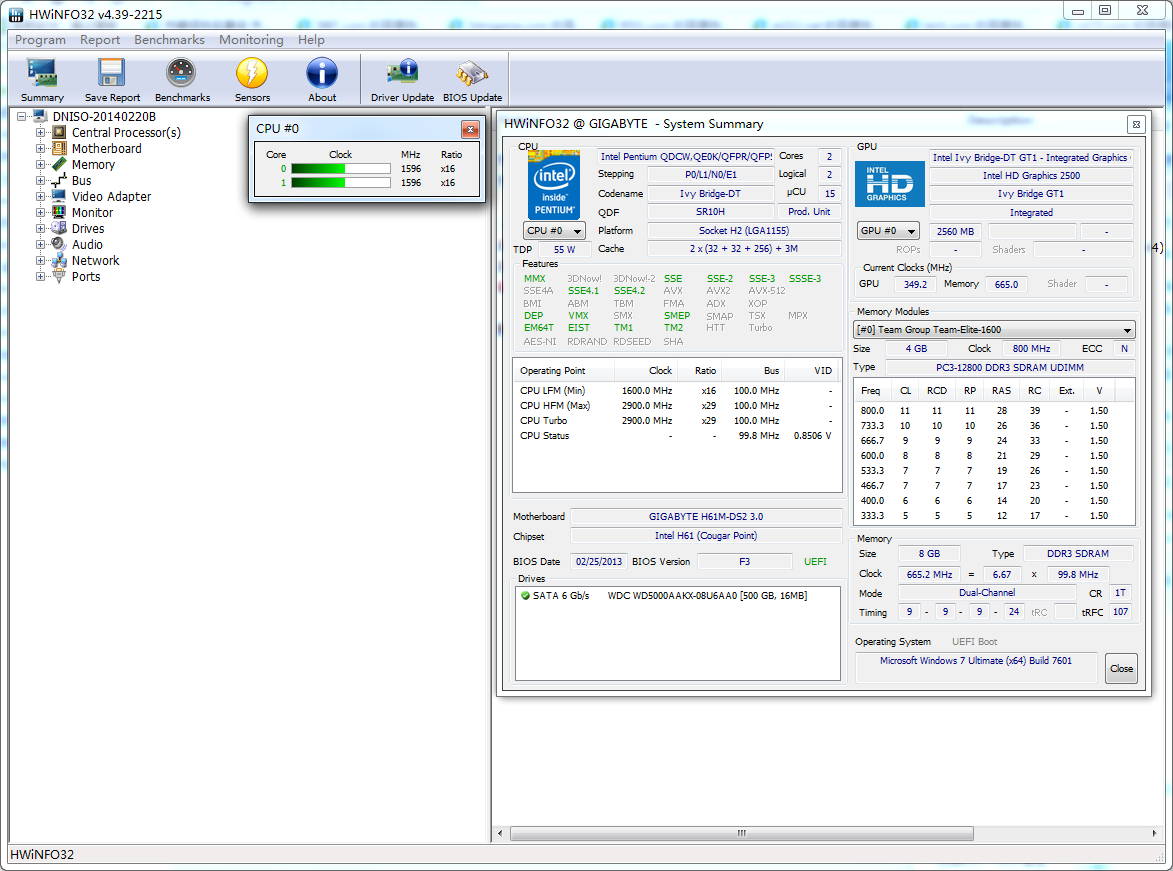Click the Core 0 clock bar
The width and height of the screenshot is (1173, 871).
tap(341, 168)
